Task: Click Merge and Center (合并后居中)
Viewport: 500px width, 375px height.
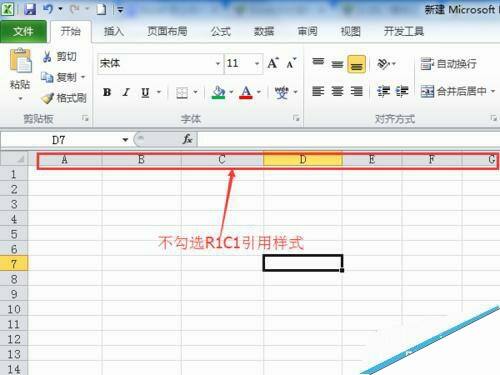Action: click(453, 91)
